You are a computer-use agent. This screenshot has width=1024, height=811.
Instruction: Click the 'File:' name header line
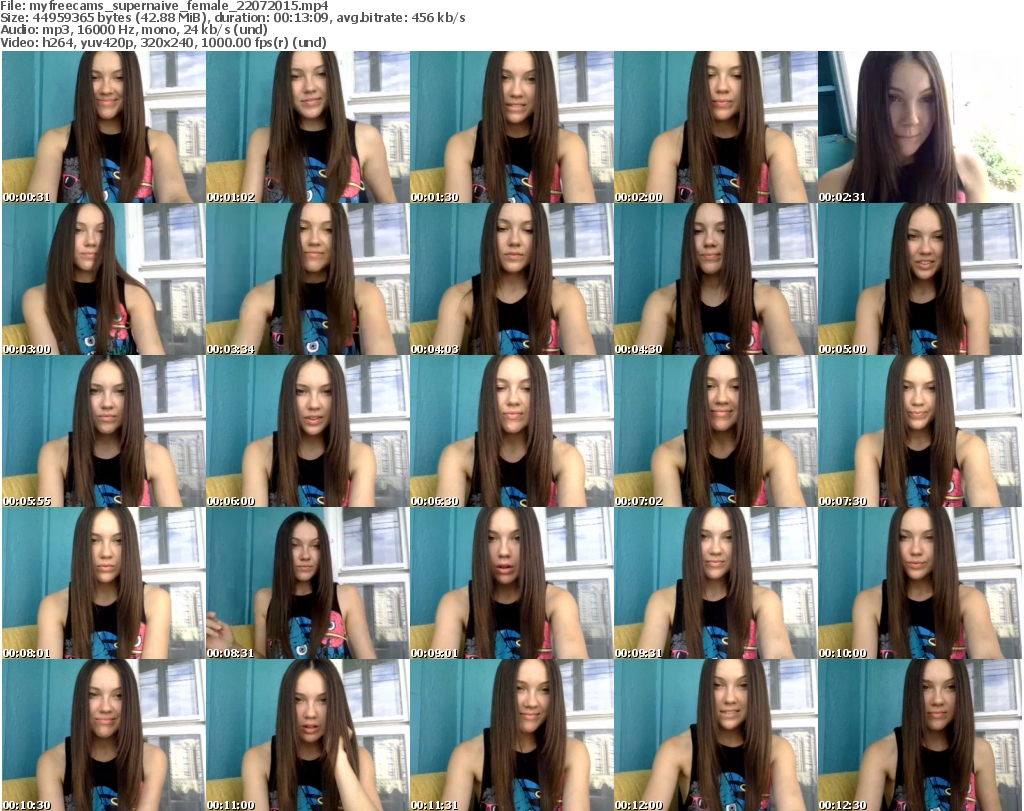tap(164, 6)
